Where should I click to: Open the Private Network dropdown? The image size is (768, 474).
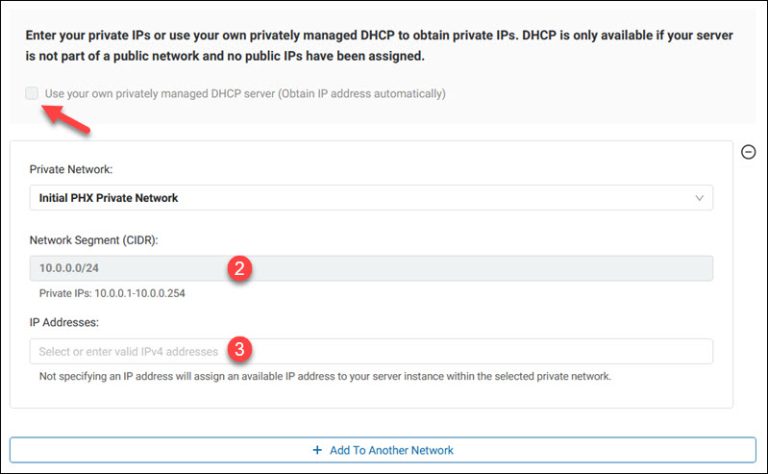click(371, 198)
